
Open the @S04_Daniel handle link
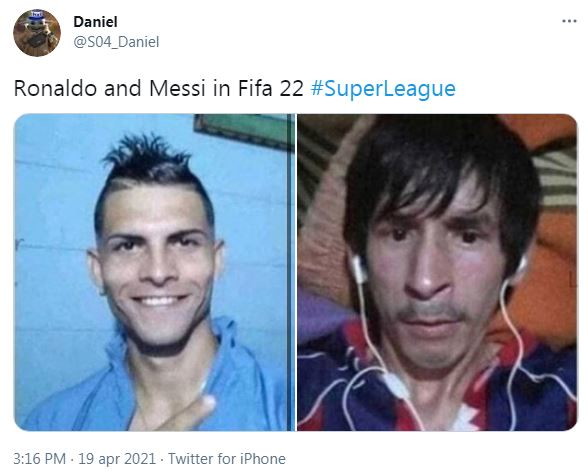[116, 42]
